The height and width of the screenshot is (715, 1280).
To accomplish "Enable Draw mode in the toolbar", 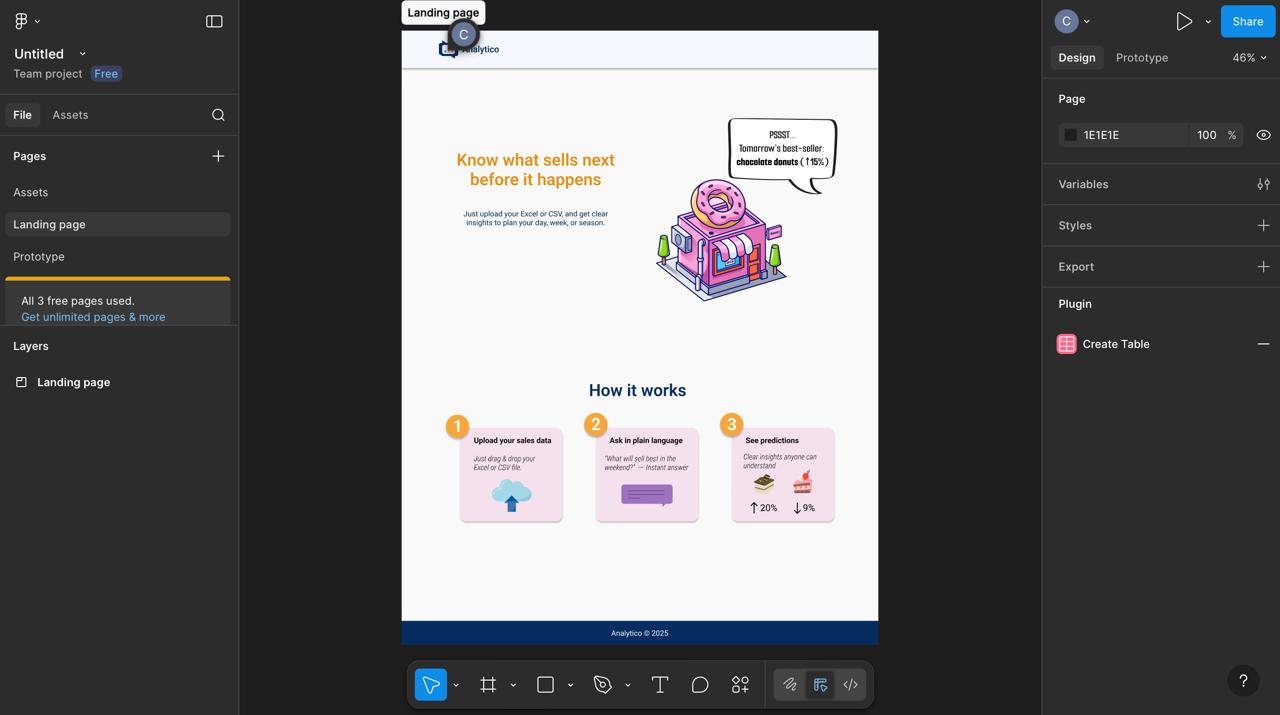I will click(789, 684).
